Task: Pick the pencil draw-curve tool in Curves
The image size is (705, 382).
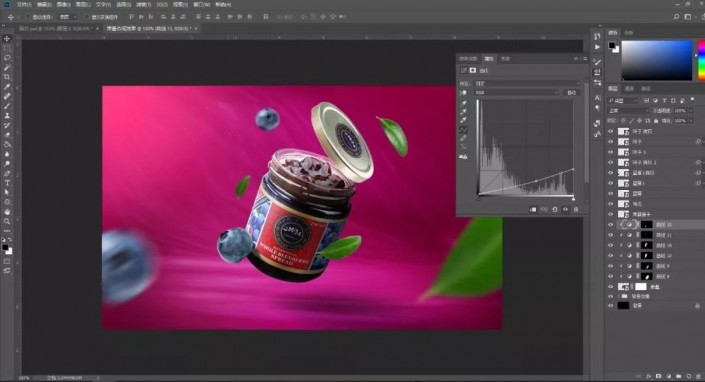Action: [x=463, y=138]
